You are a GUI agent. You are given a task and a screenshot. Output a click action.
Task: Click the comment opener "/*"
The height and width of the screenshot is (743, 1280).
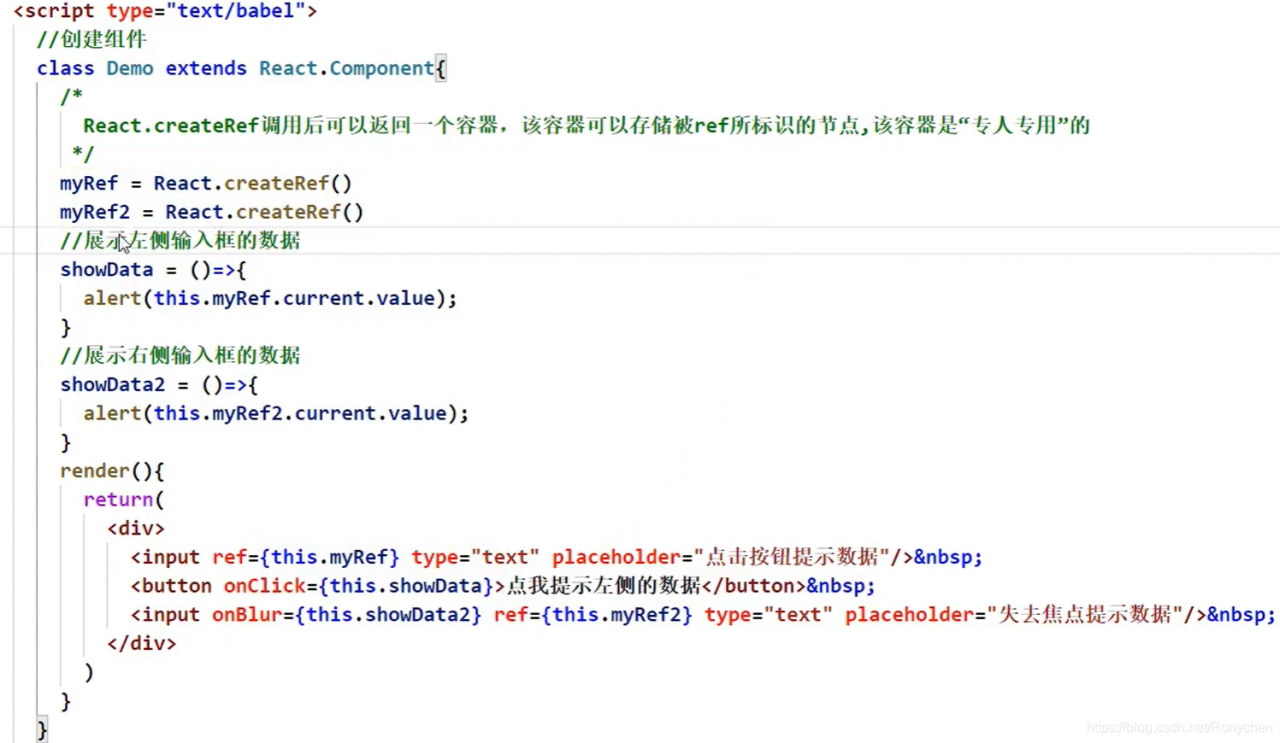pyautogui.click(x=71, y=97)
